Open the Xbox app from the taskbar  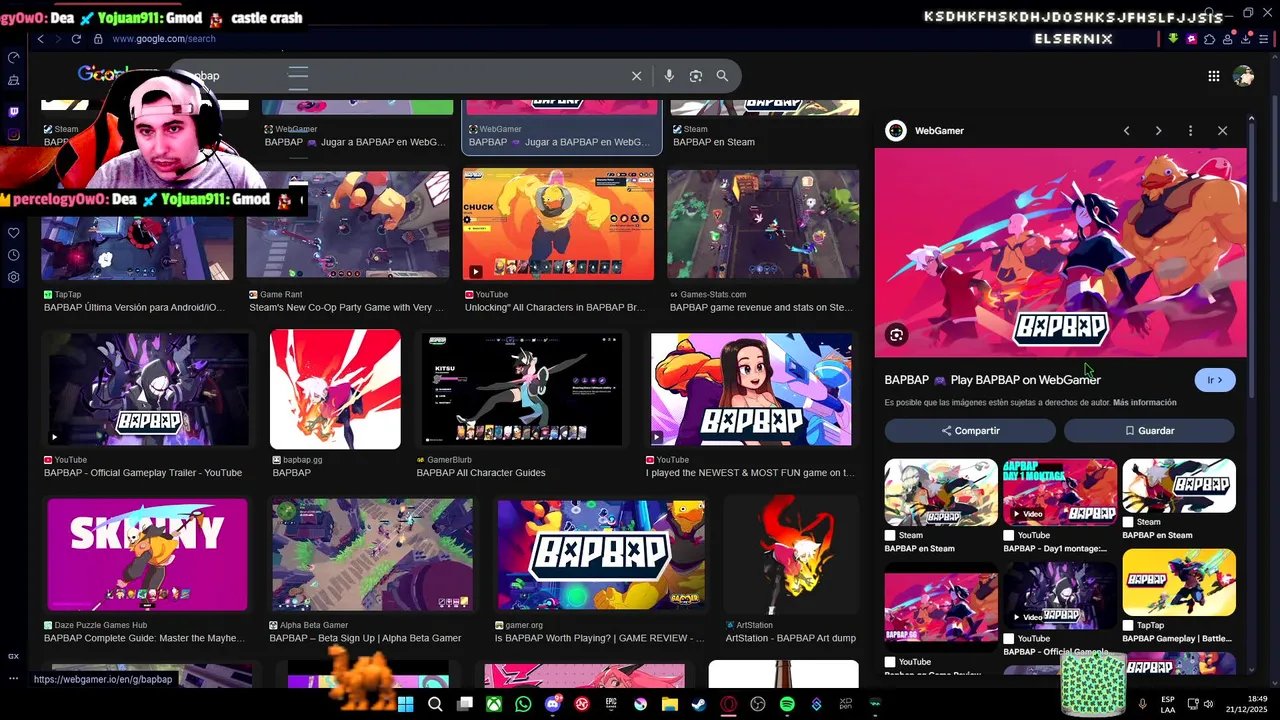494,704
